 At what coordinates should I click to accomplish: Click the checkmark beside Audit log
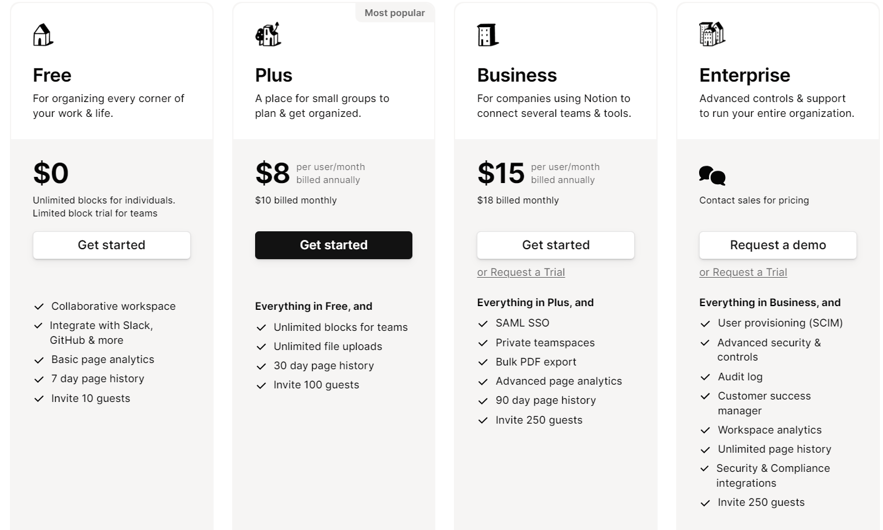click(705, 377)
